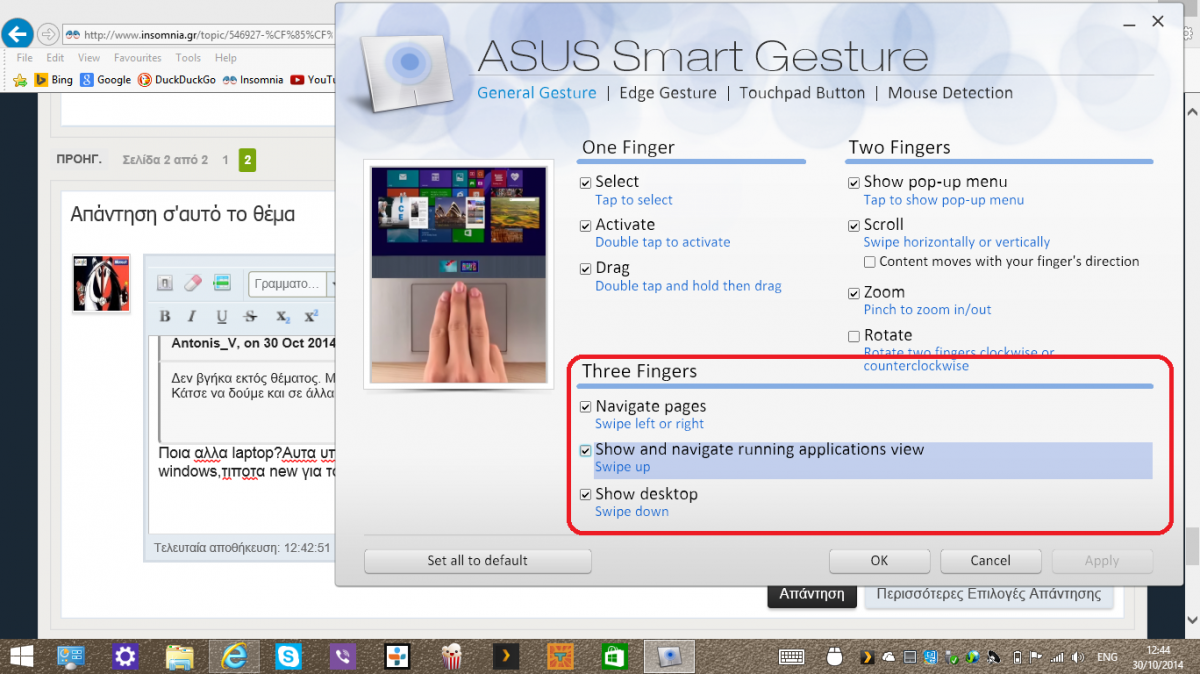Open the font dropdown in reply editor
This screenshot has width=1200, height=674.
(x=294, y=283)
